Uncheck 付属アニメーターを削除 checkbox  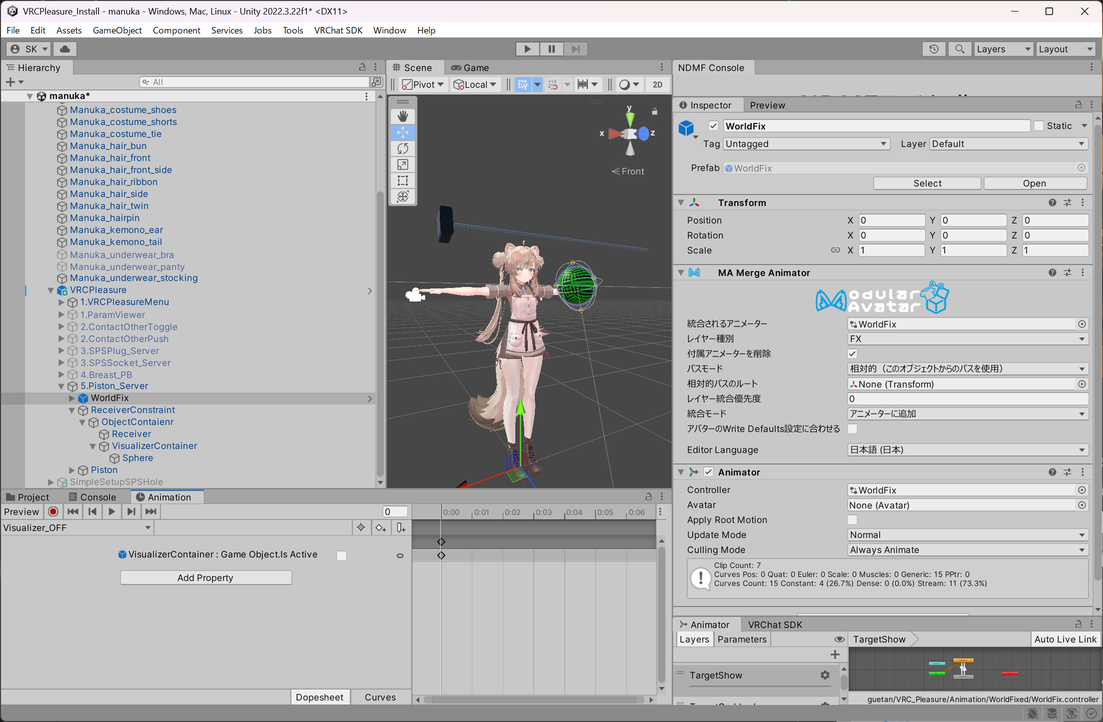coord(853,353)
